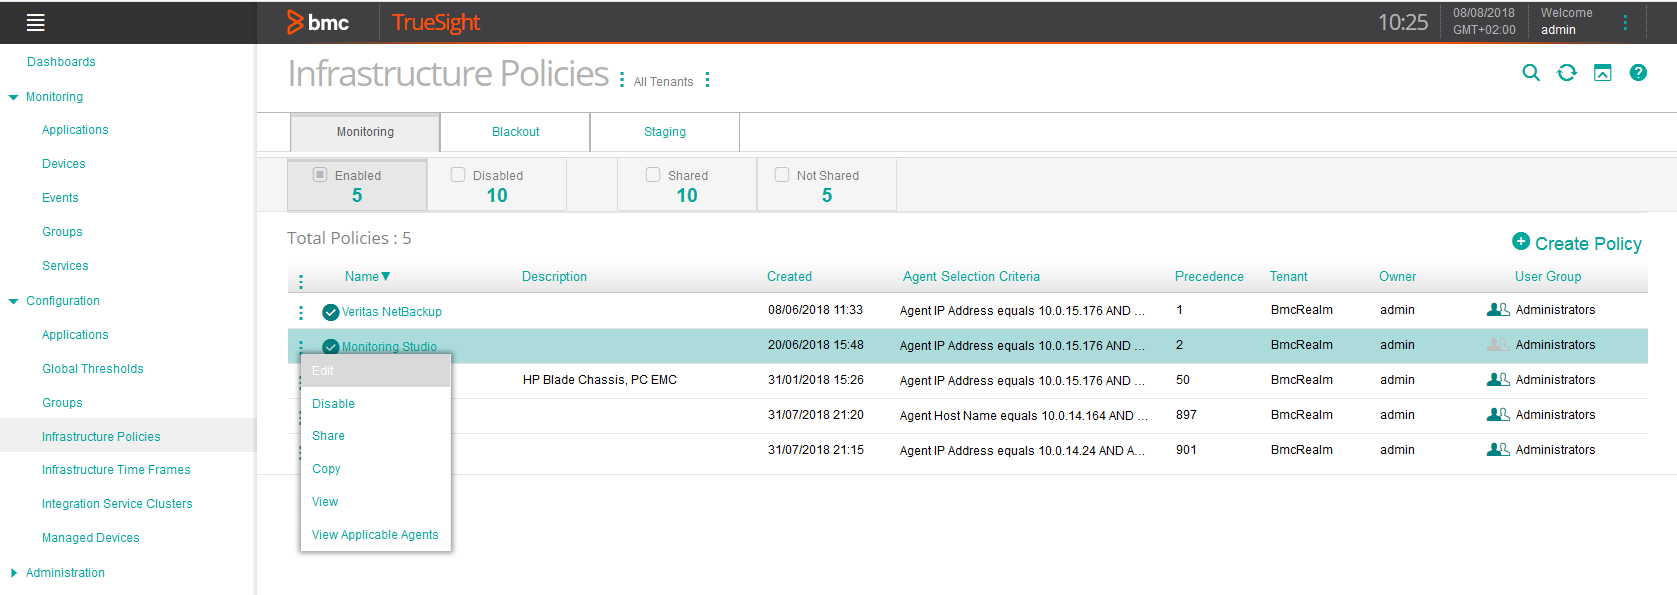Screen dimensions: 1677x595
Task: Open Global Thresholds in sidebar
Action: (x=93, y=369)
